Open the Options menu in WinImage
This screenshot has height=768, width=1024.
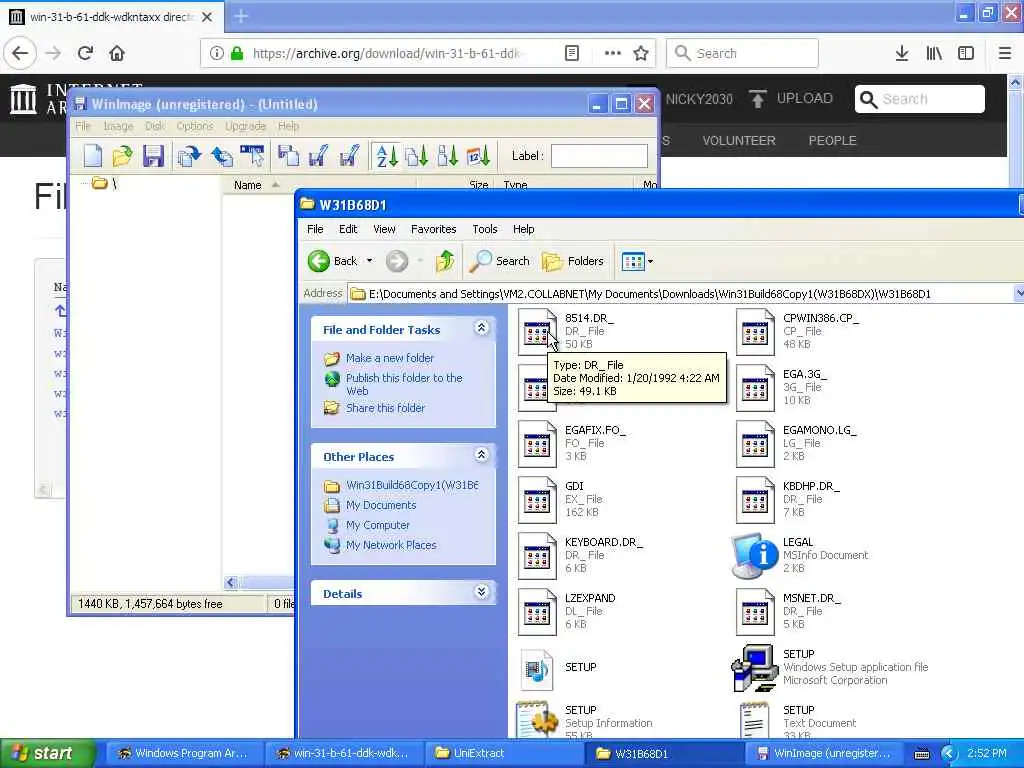[x=195, y=126]
